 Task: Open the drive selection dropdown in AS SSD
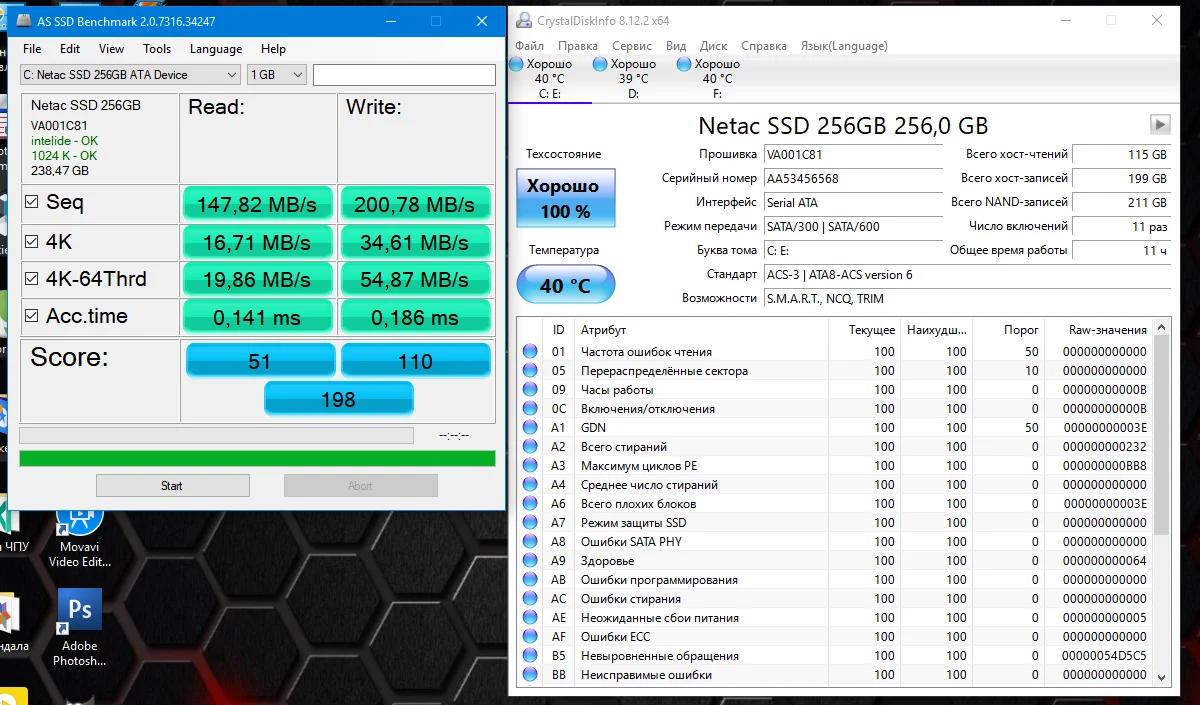(130, 75)
